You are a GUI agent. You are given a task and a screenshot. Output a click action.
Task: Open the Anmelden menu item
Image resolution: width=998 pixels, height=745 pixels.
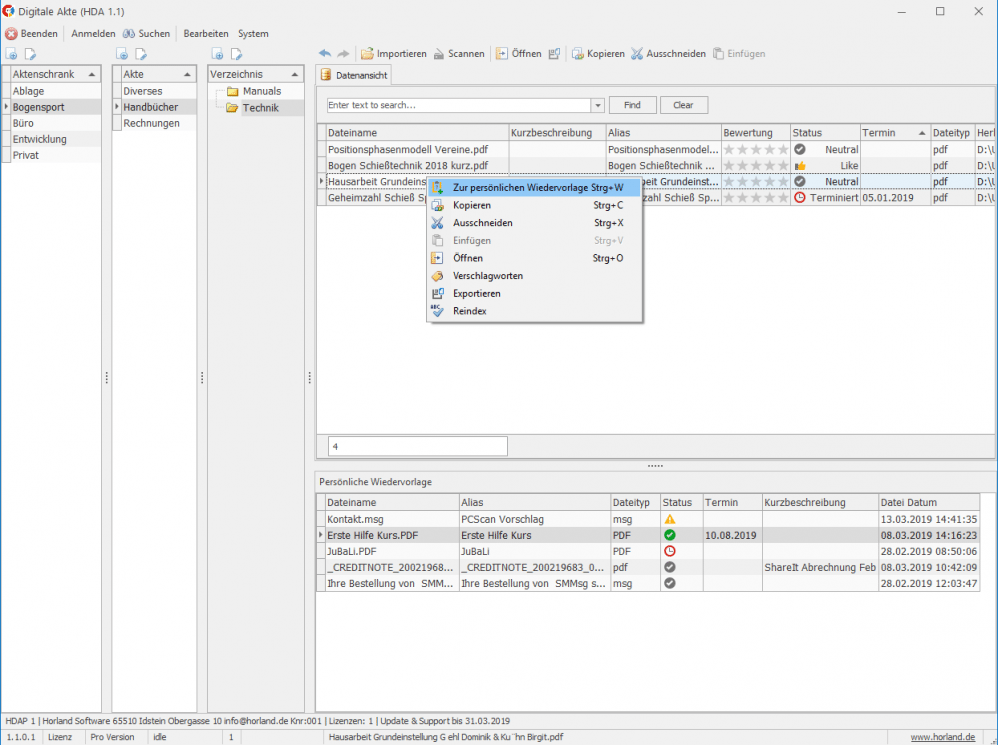(x=93, y=34)
